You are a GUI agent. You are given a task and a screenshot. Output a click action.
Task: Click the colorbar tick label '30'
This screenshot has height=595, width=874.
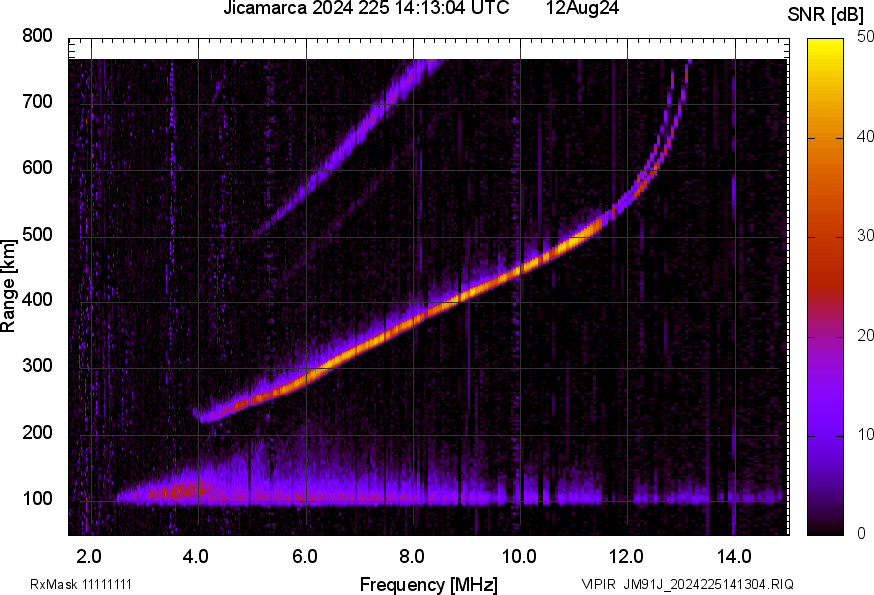click(865, 235)
